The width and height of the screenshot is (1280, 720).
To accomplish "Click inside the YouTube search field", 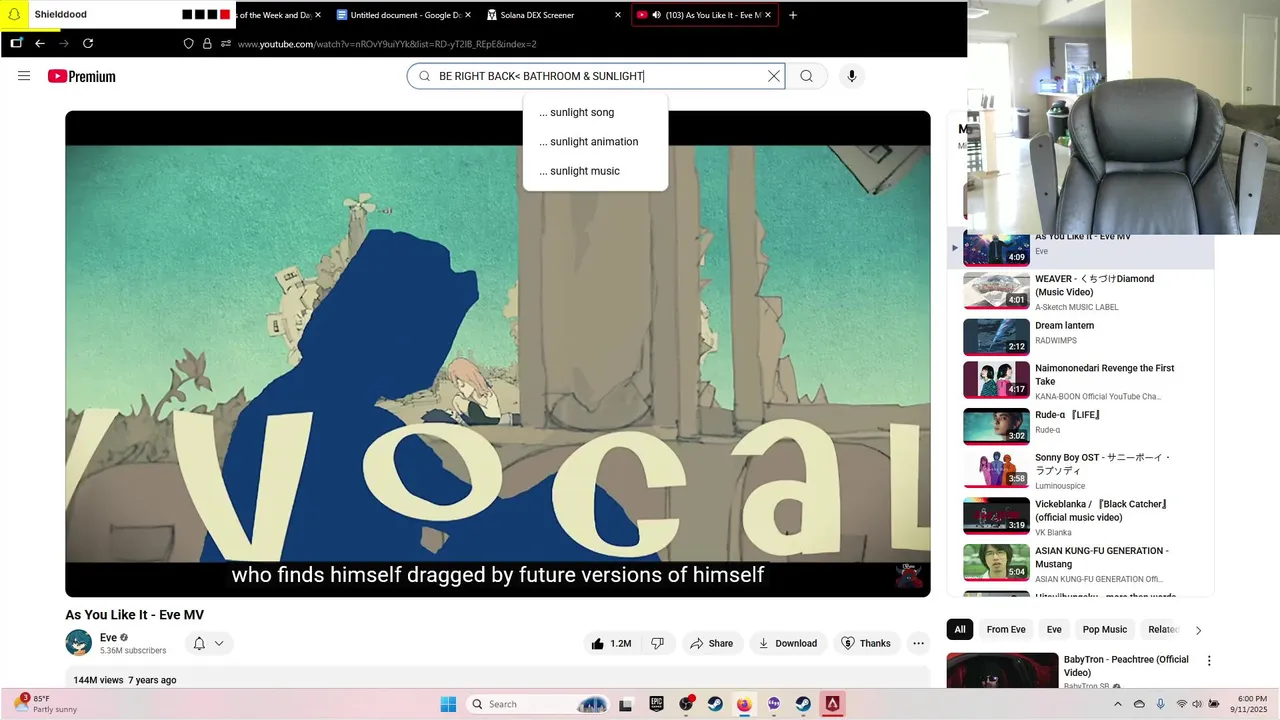I will (x=595, y=76).
